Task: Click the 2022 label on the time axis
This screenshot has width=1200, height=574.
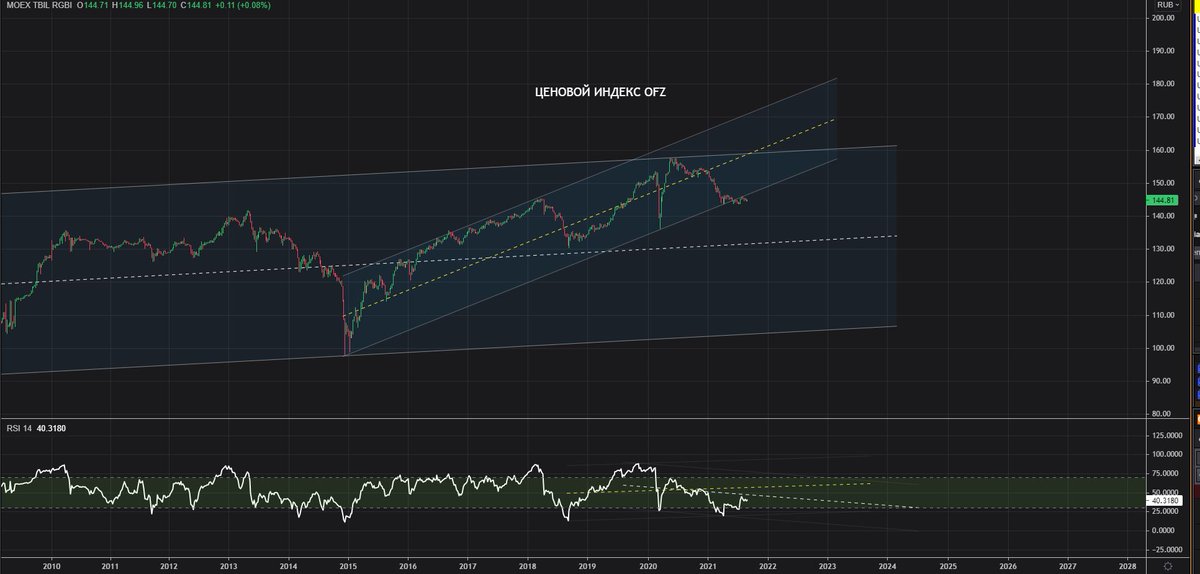Action: point(767,564)
